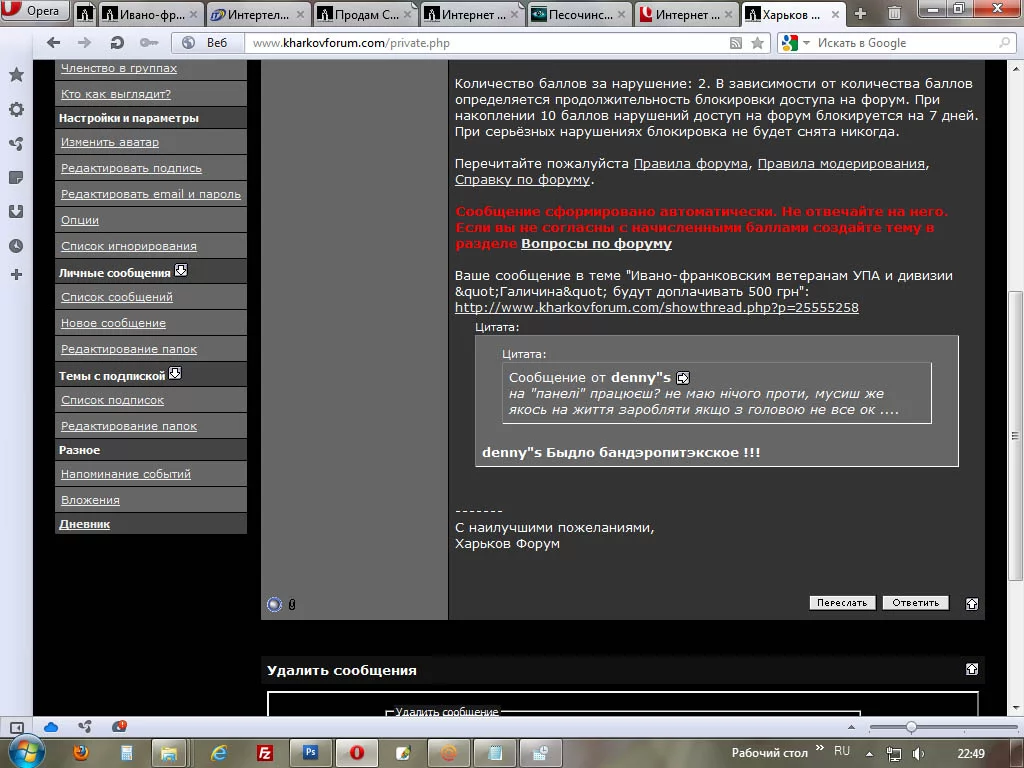This screenshot has height=768, width=1024.
Task: Open the Opera Link cloud icon
Action: [x=51, y=727]
